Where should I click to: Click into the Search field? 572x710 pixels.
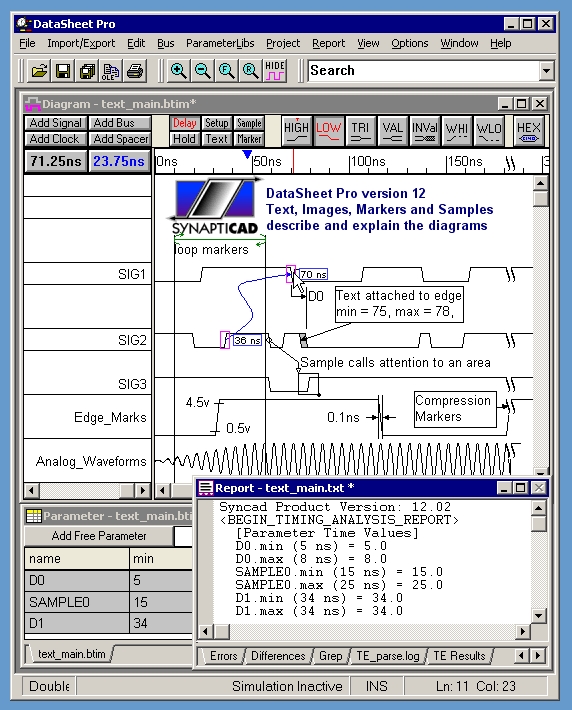tap(424, 71)
